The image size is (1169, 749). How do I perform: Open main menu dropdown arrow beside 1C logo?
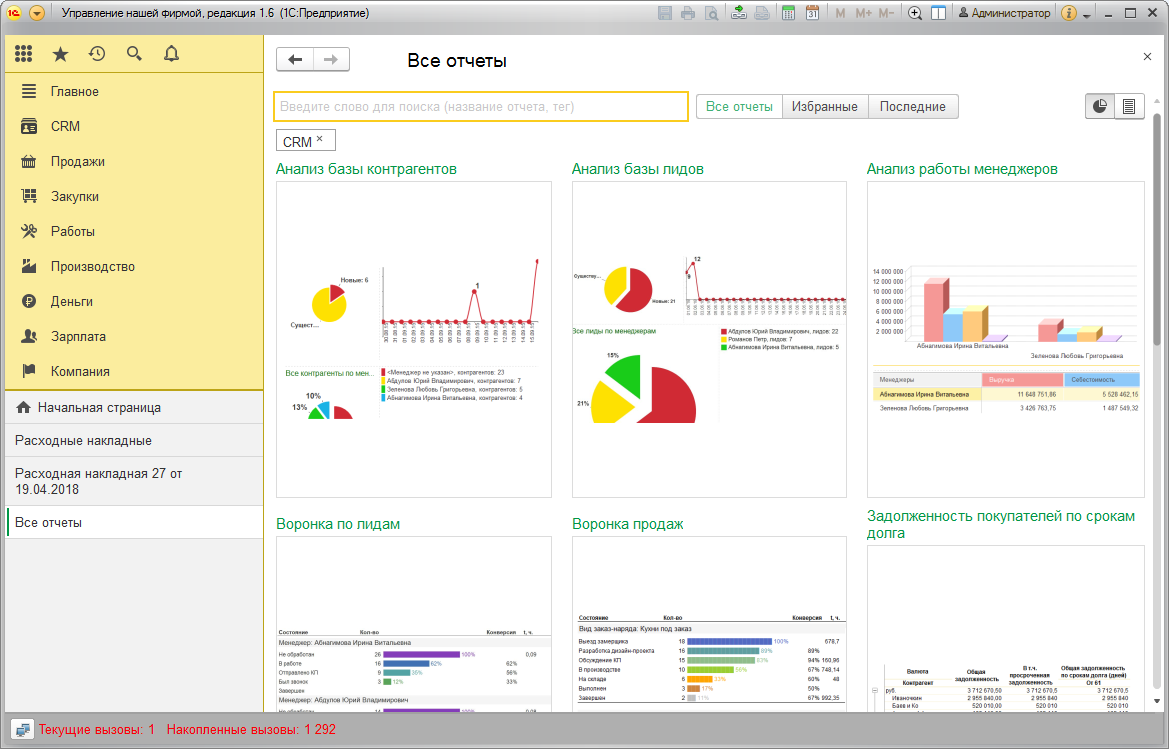tap(37, 13)
